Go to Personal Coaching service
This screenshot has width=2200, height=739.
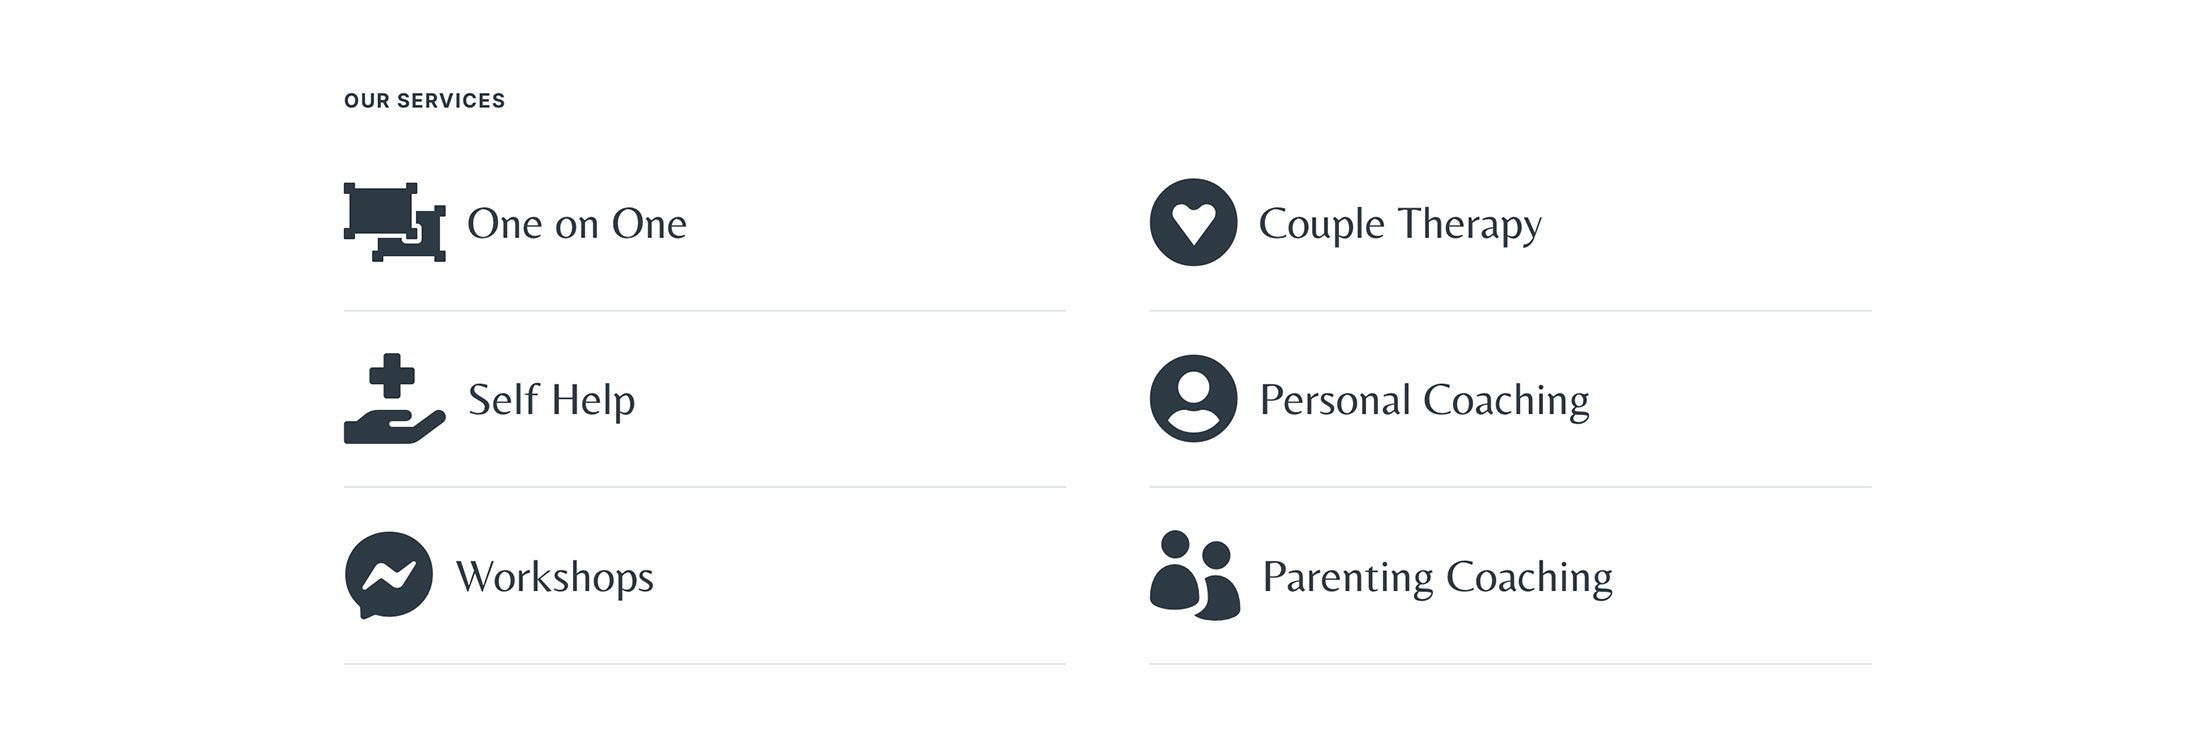(x=1423, y=400)
